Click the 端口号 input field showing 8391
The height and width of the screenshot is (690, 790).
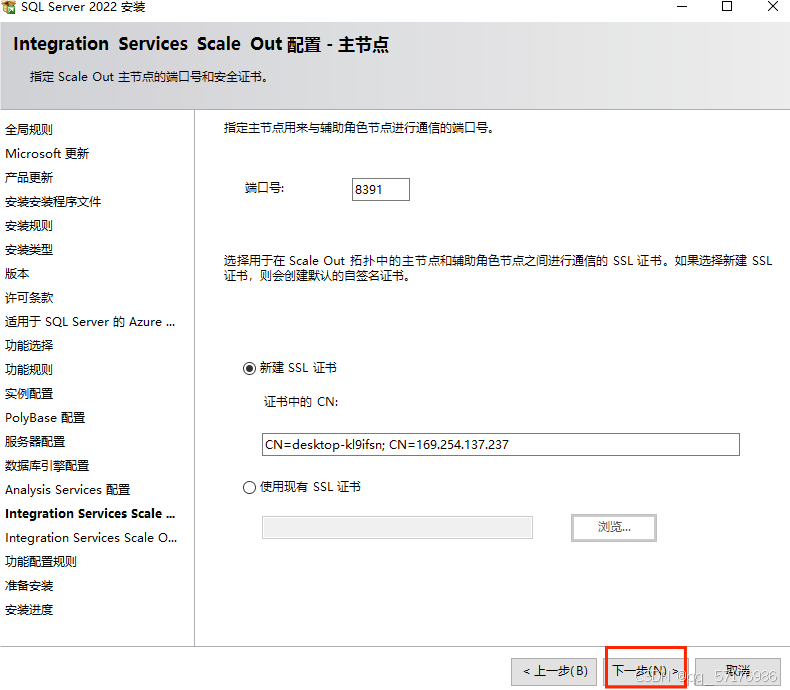[x=380, y=189]
